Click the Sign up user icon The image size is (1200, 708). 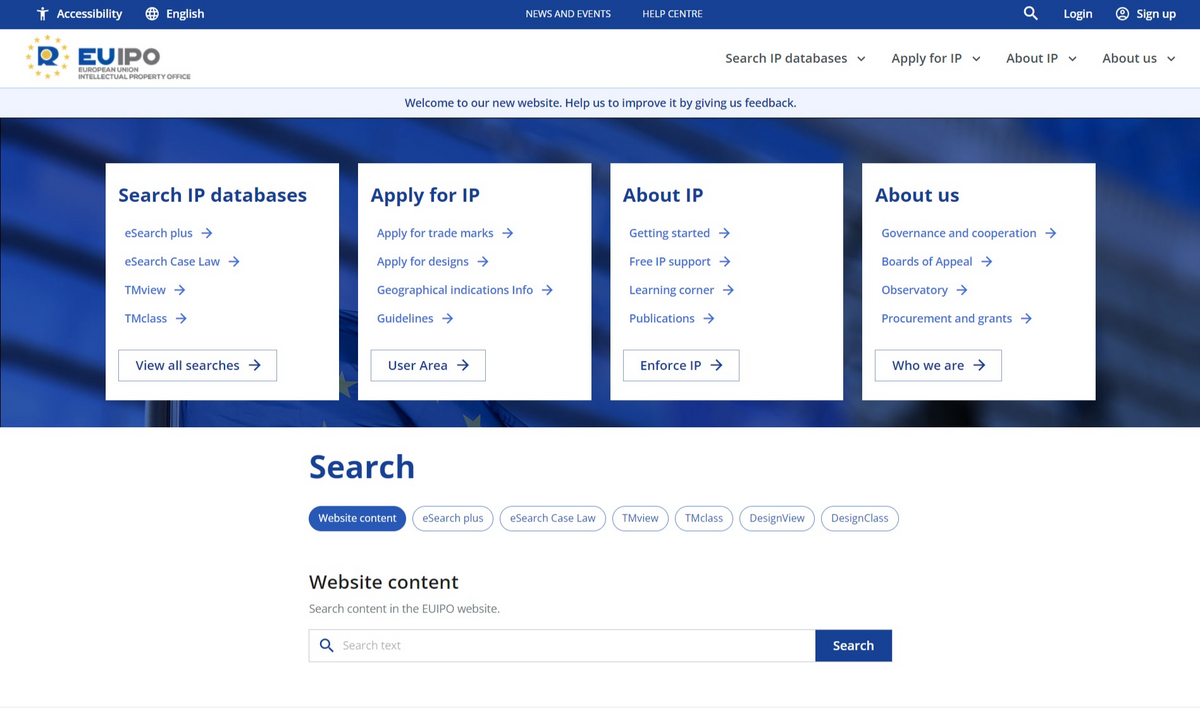(x=1122, y=14)
